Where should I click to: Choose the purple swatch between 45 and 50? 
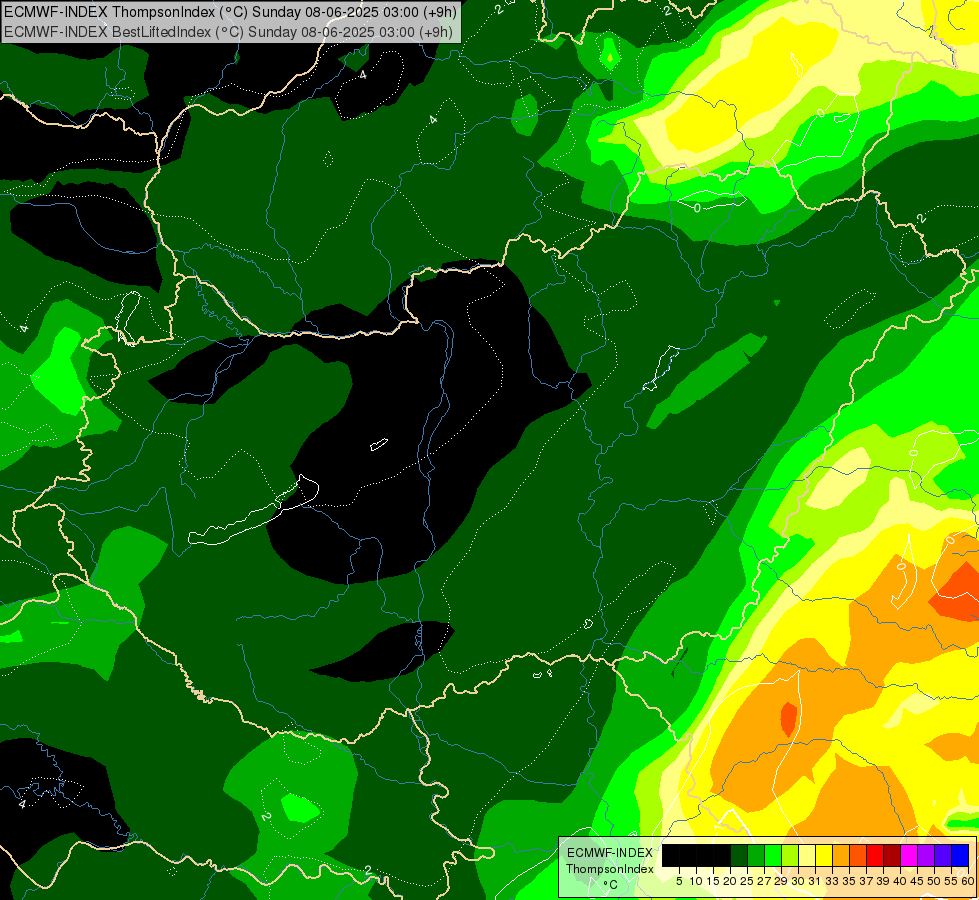pyautogui.click(x=927, y=855)
